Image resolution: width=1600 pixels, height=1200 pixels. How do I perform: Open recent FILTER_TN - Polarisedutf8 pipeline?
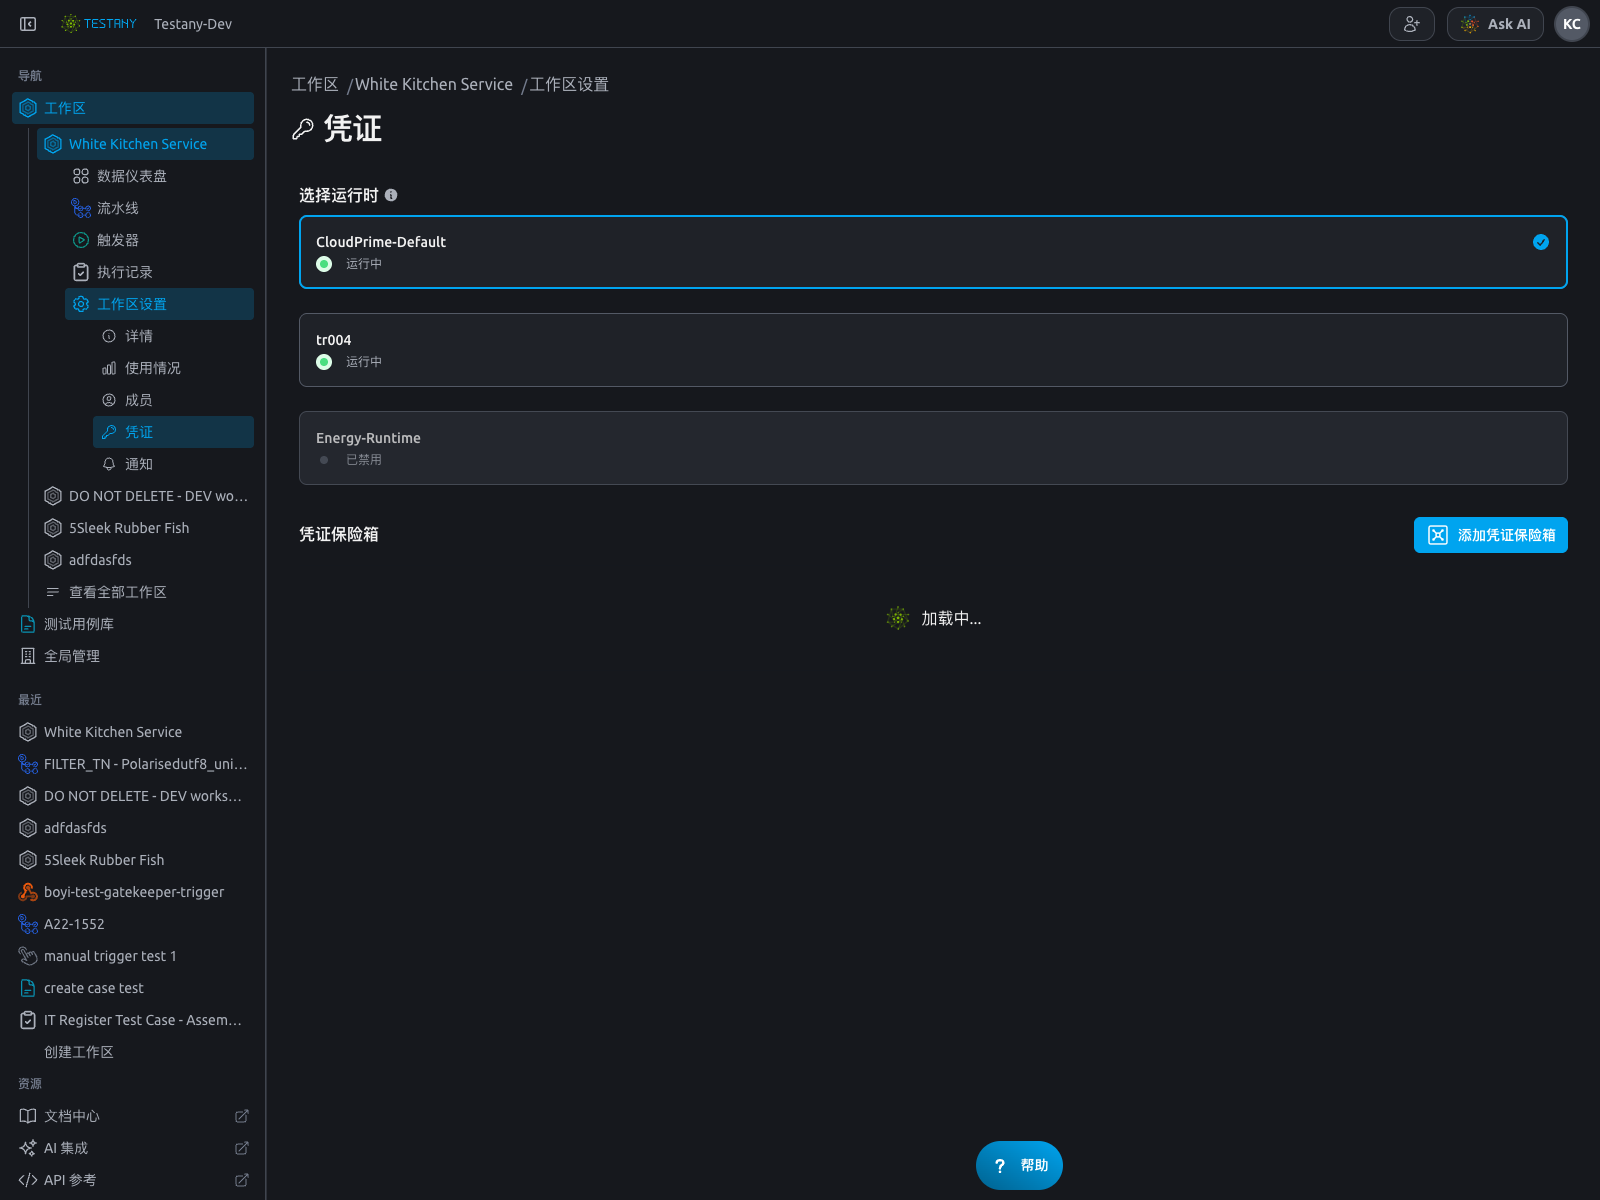[x=133, y=764]
